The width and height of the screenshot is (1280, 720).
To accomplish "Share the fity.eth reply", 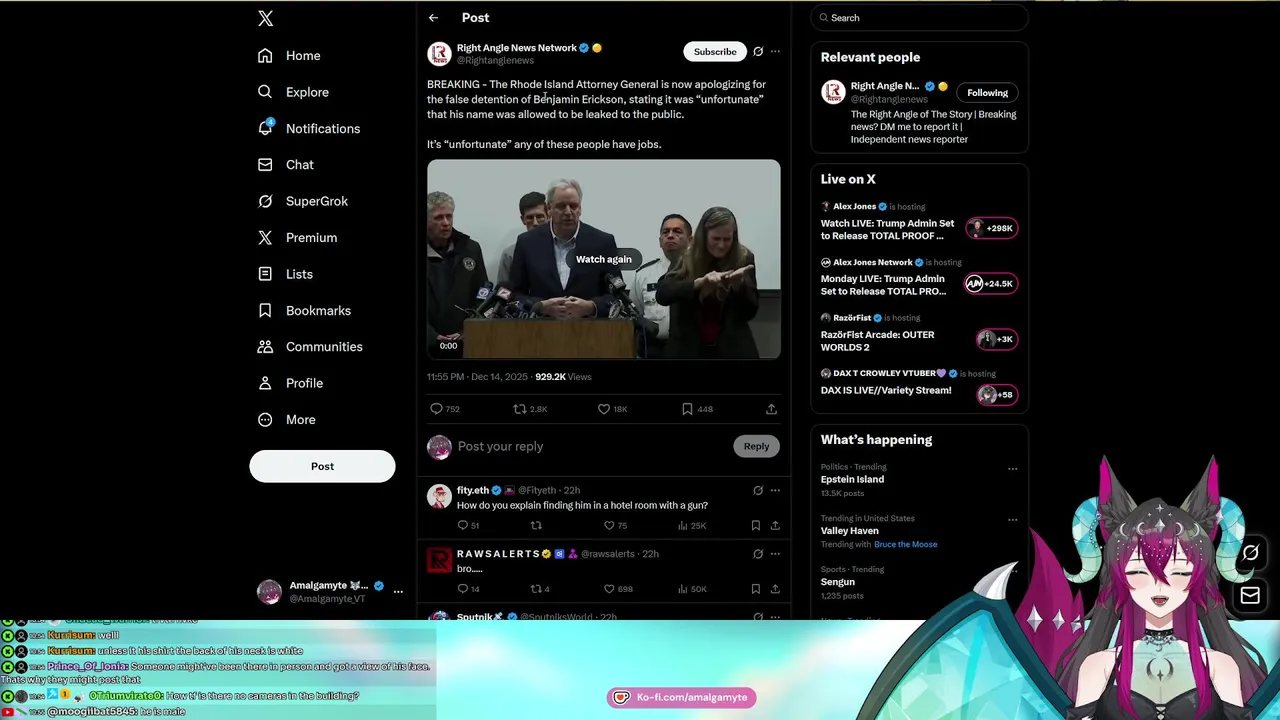I will [x=775, y=525].
